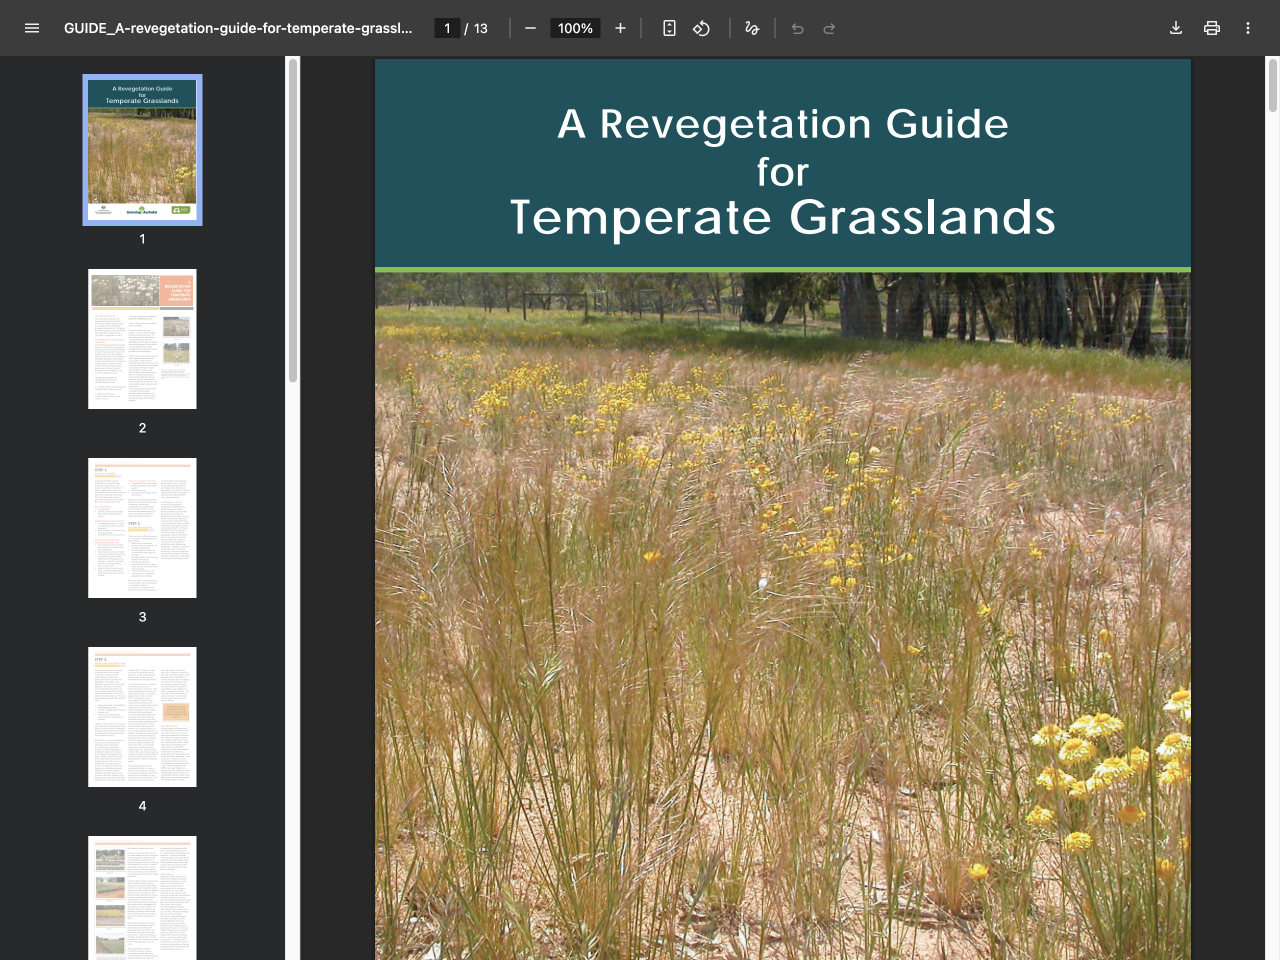Download the revegetation guide PDF

(1176, 28)
